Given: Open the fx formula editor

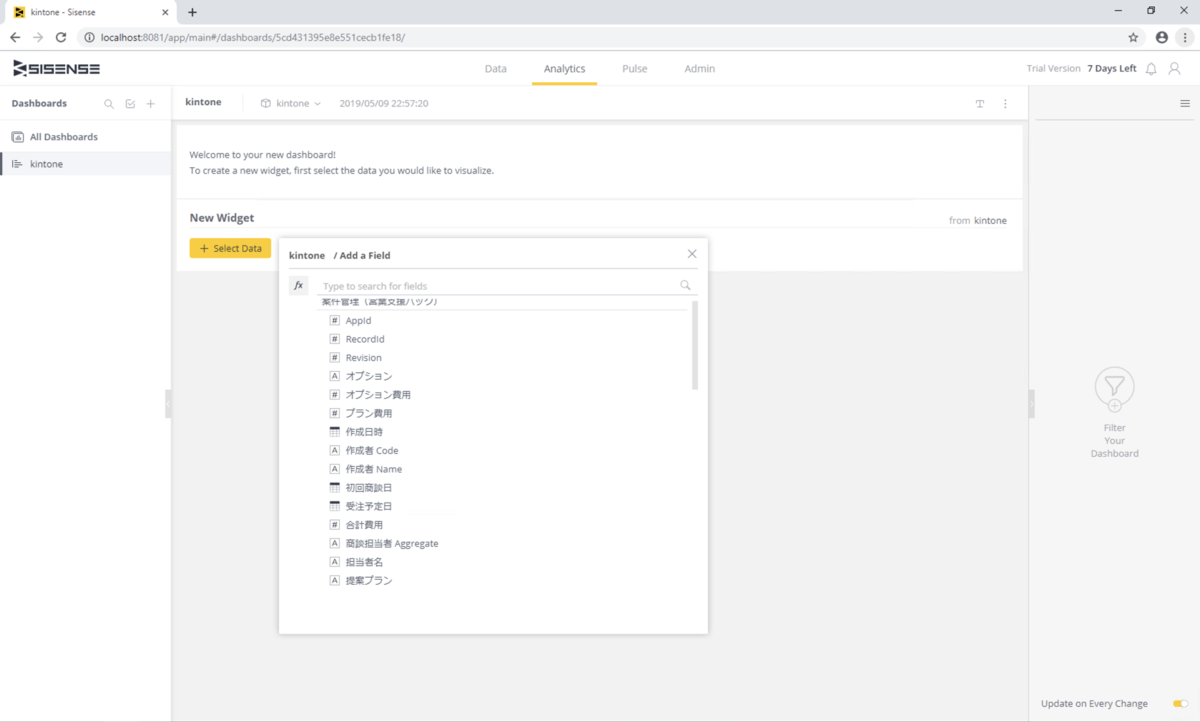Looking at the screenshot, I should point(298,285).
